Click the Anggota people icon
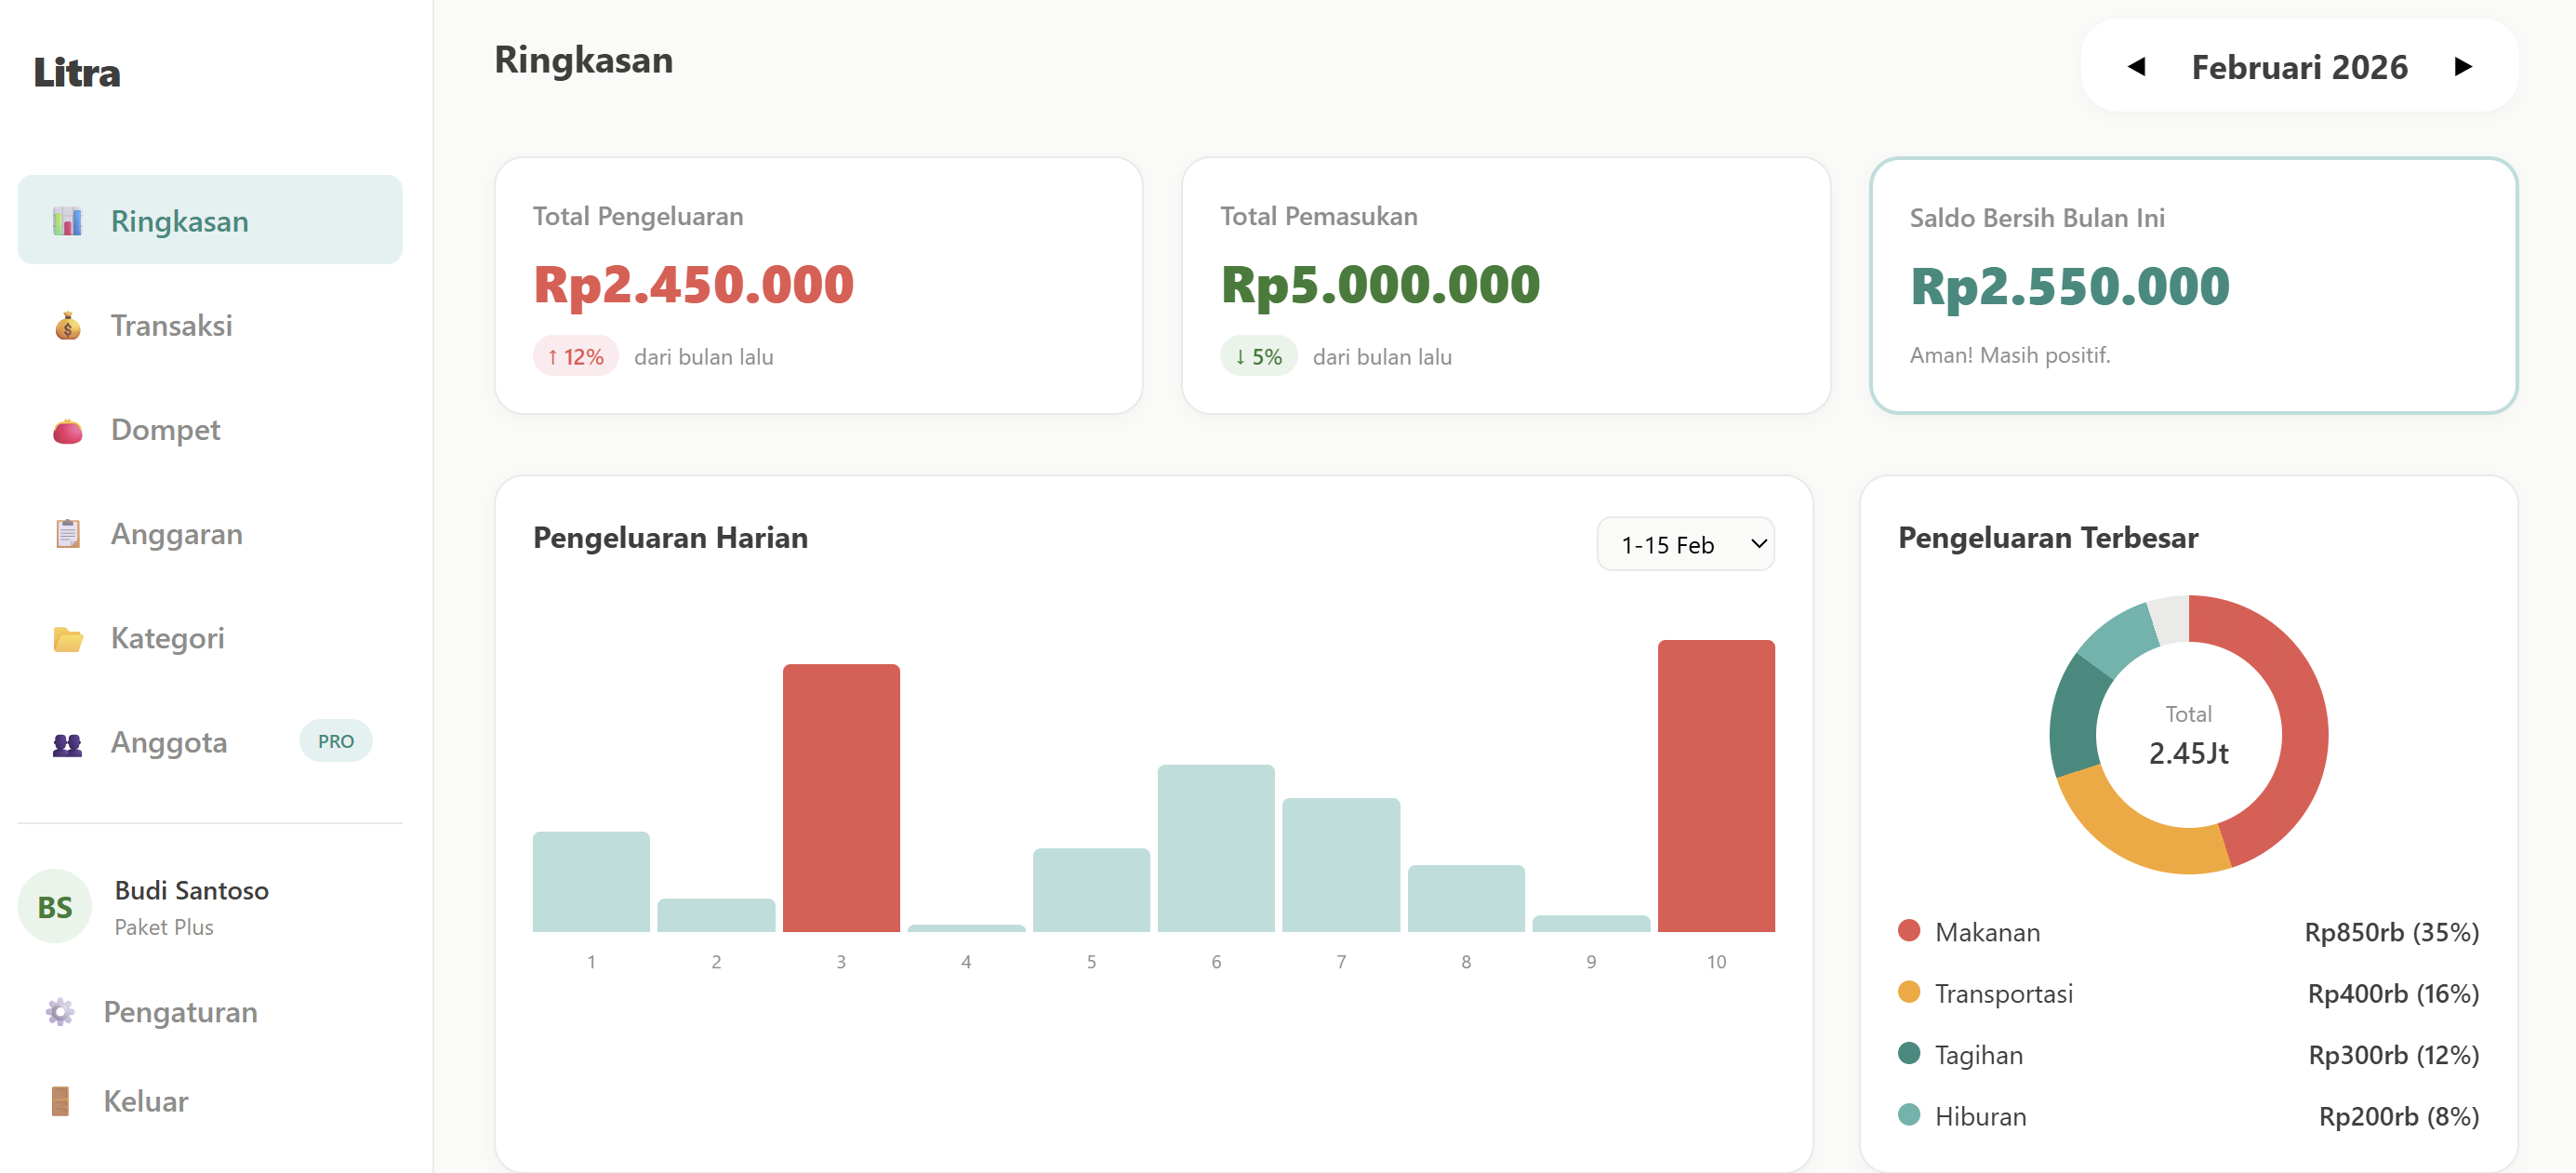 (67, 743)
